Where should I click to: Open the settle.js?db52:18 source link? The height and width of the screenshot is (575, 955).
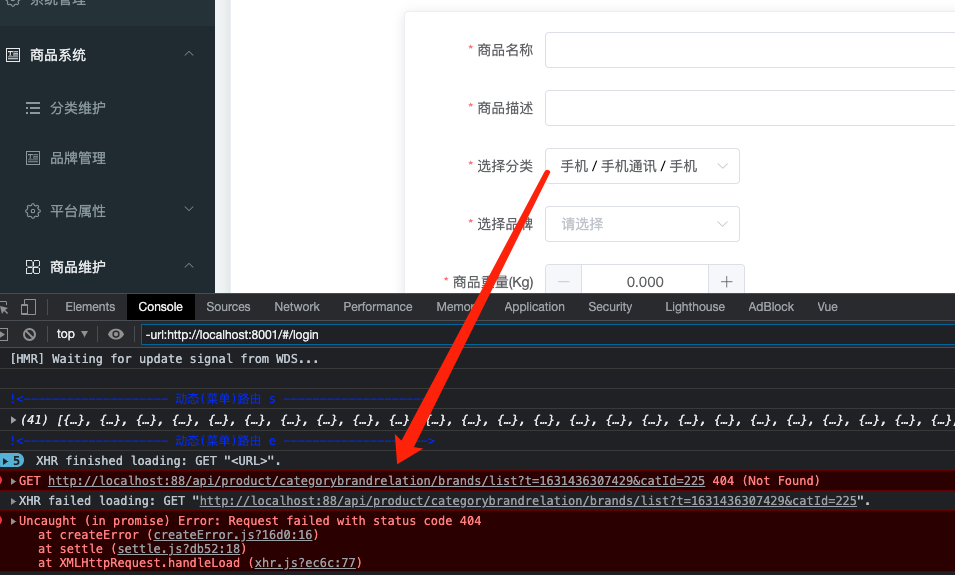click(x=179, y=549)
